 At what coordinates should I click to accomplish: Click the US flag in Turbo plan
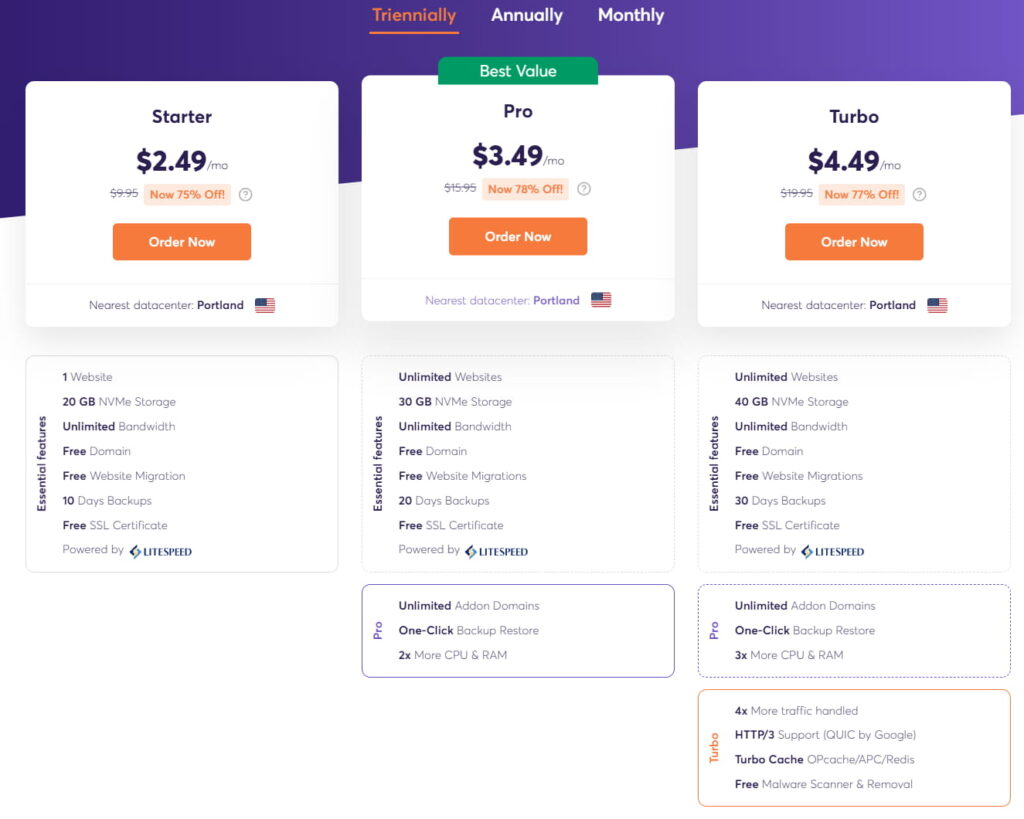[938, 305]
